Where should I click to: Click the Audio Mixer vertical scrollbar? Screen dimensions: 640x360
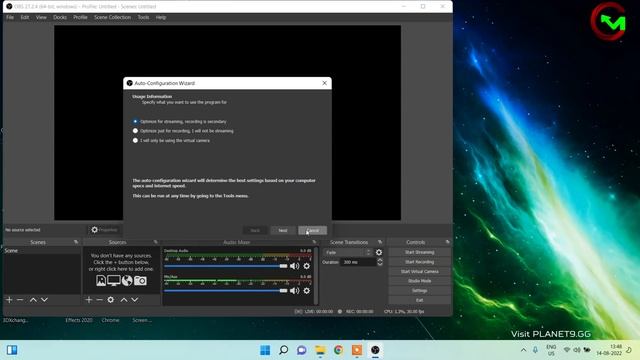pyautogui.click(x=316, y=276)
